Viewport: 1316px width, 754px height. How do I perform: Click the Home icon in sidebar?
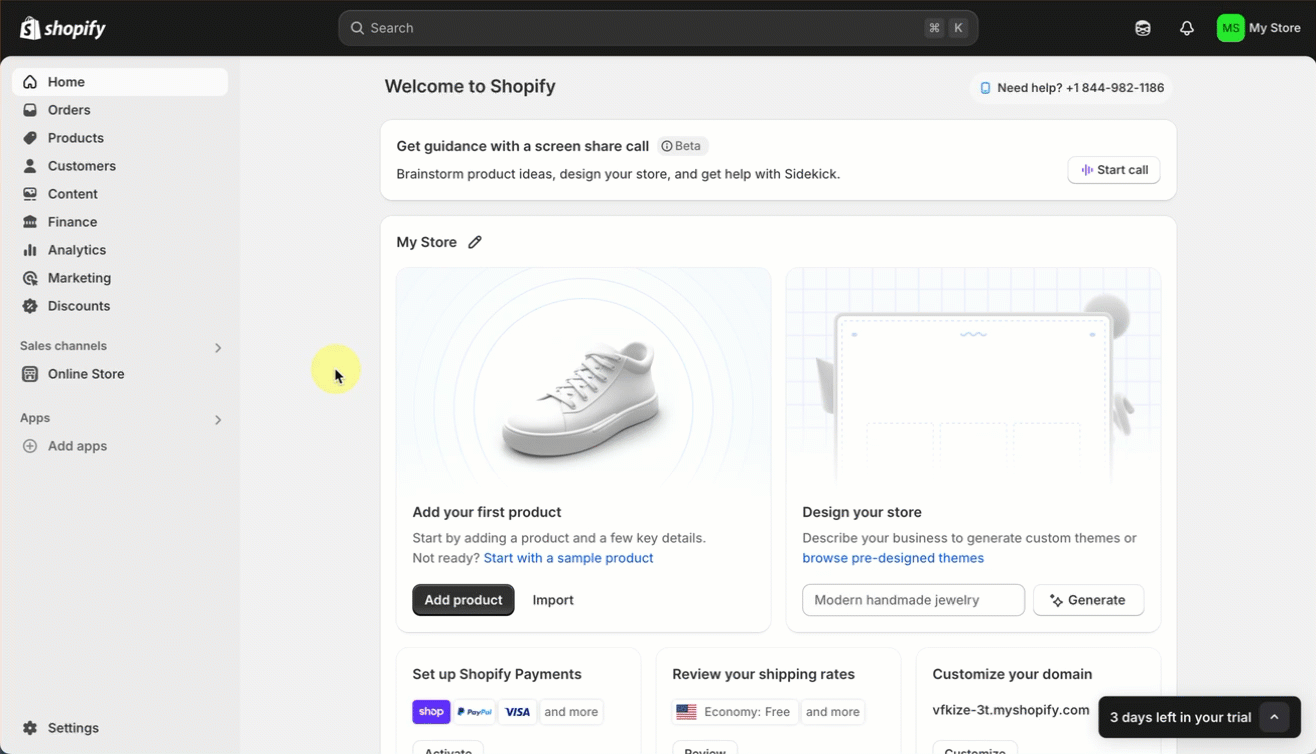(30, 82)
